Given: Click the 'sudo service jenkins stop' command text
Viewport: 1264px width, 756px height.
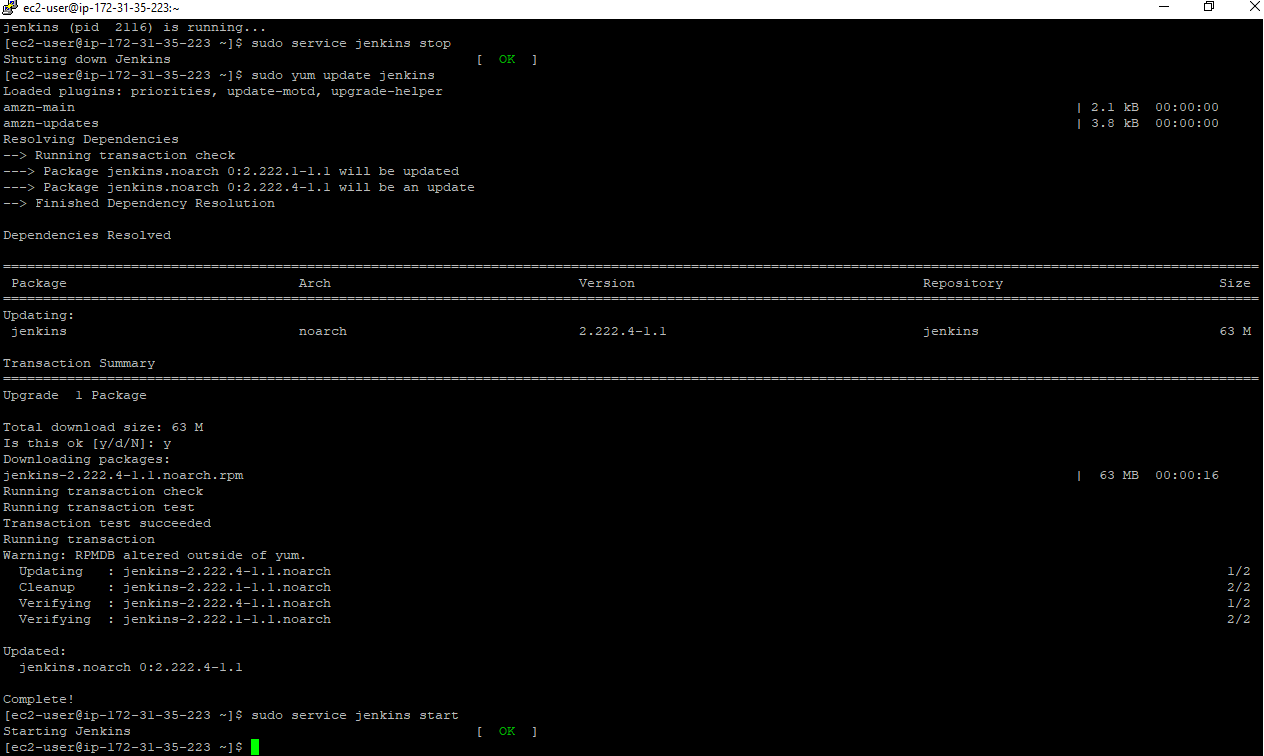Looking at the screenshot, I should [351, 44].
